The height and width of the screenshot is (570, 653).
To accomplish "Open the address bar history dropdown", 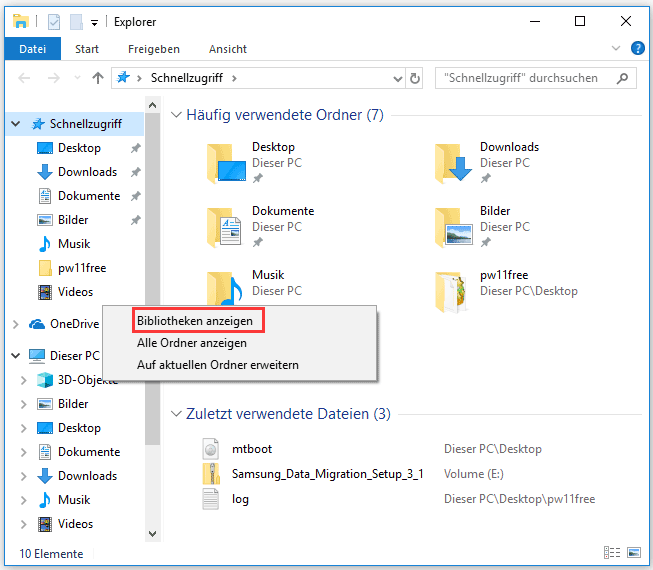I will [398, 78].
